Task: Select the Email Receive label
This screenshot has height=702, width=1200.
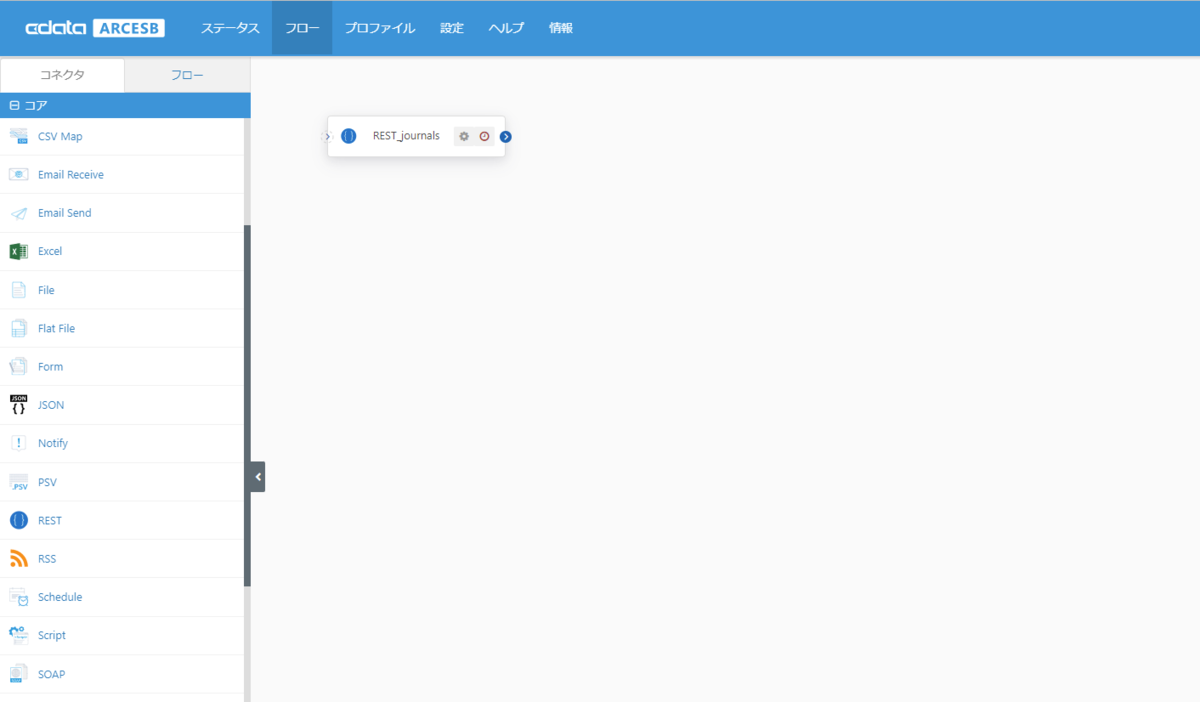Action: pyautogui.click(x=71, y=175)
